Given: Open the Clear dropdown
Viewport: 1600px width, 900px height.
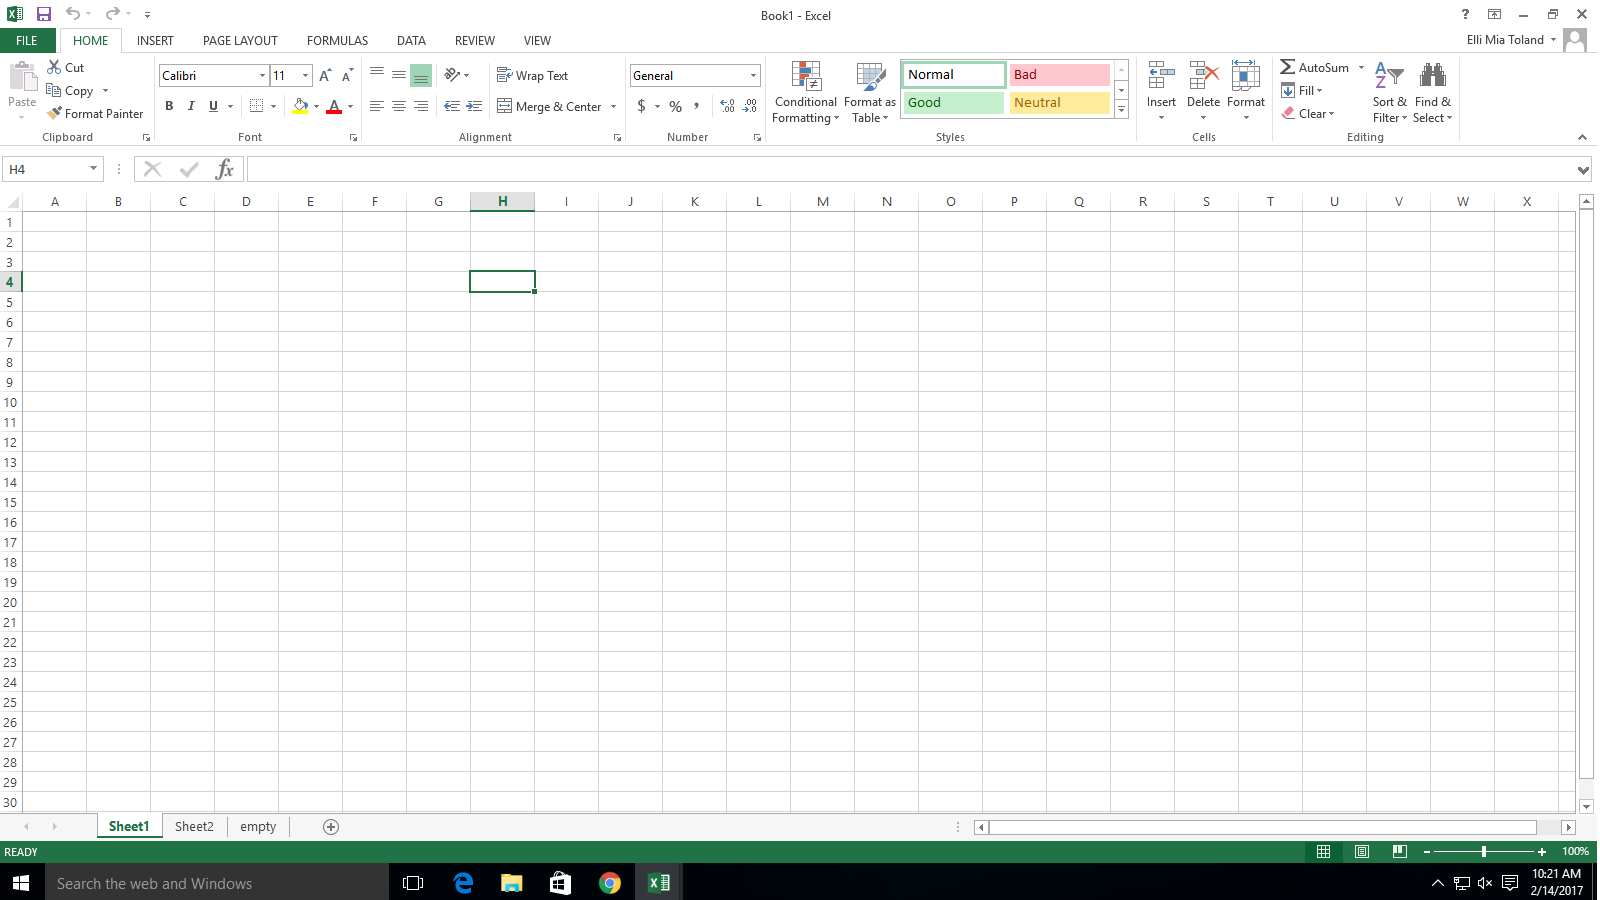Looking at the screenshot, I should [x=1308, y=113].
